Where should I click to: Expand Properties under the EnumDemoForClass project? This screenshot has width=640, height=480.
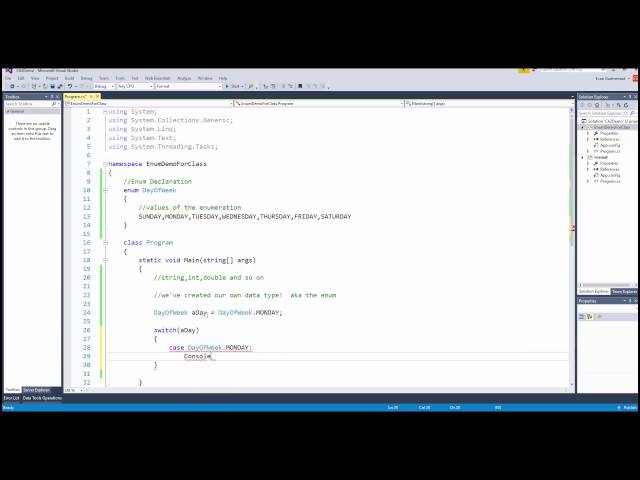(588, 133)
